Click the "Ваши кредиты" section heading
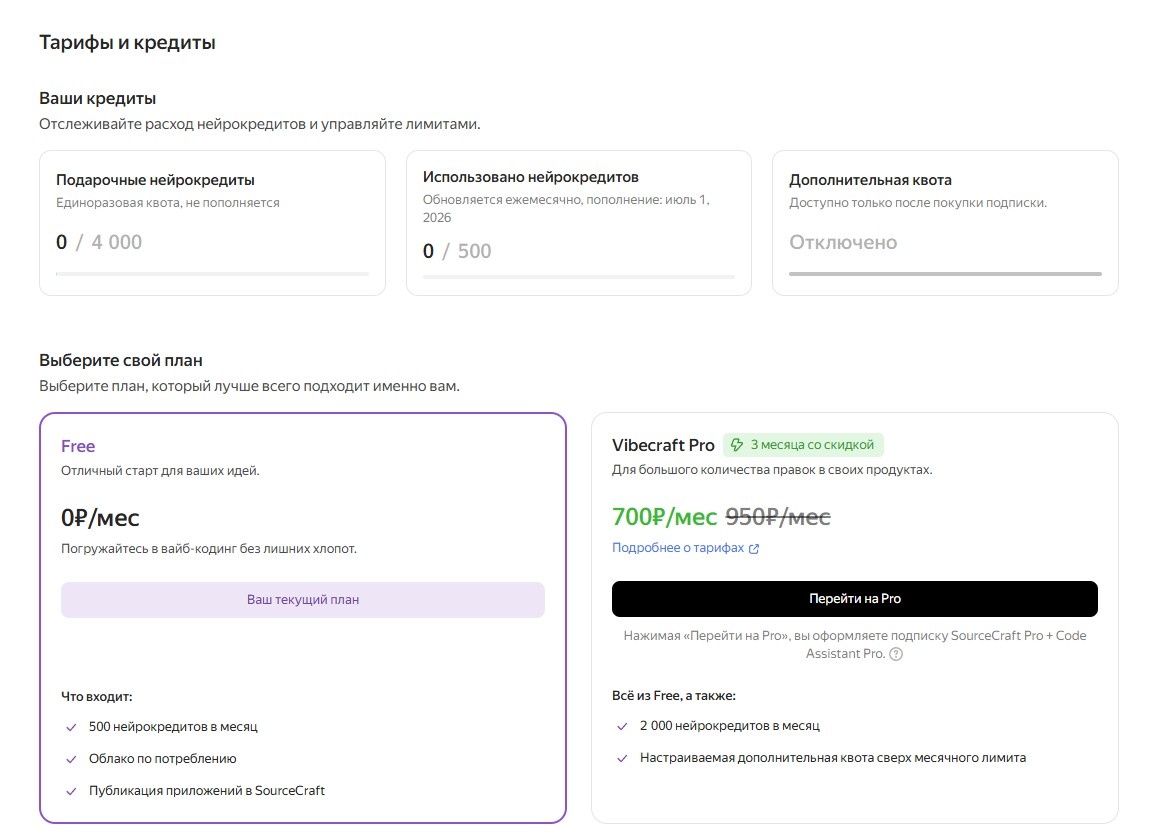The height and width of the screenshot is (835, 1153). pyautogui.click(x=97, y=98)
